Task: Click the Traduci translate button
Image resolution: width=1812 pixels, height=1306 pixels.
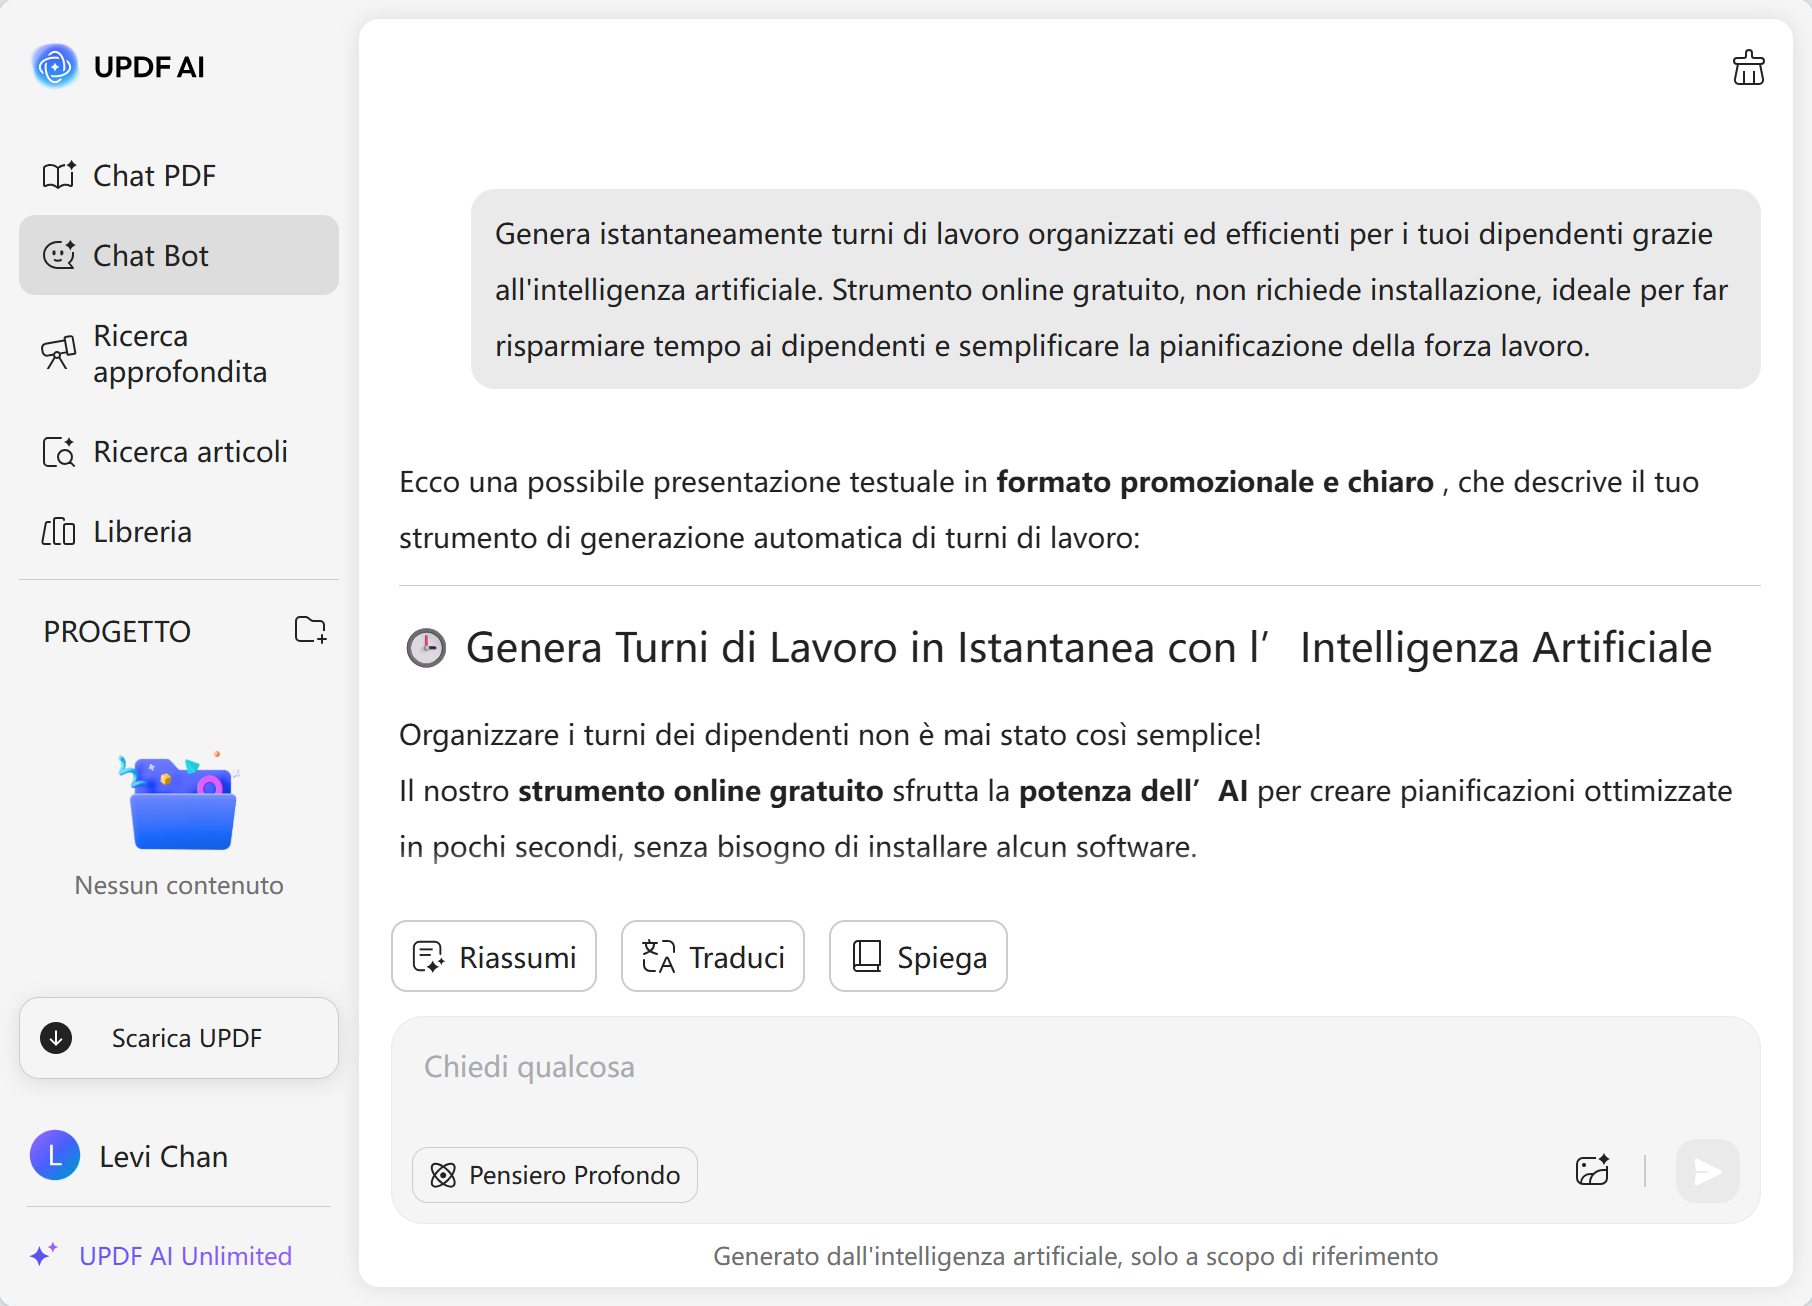Action: click(x=713, y=957)
